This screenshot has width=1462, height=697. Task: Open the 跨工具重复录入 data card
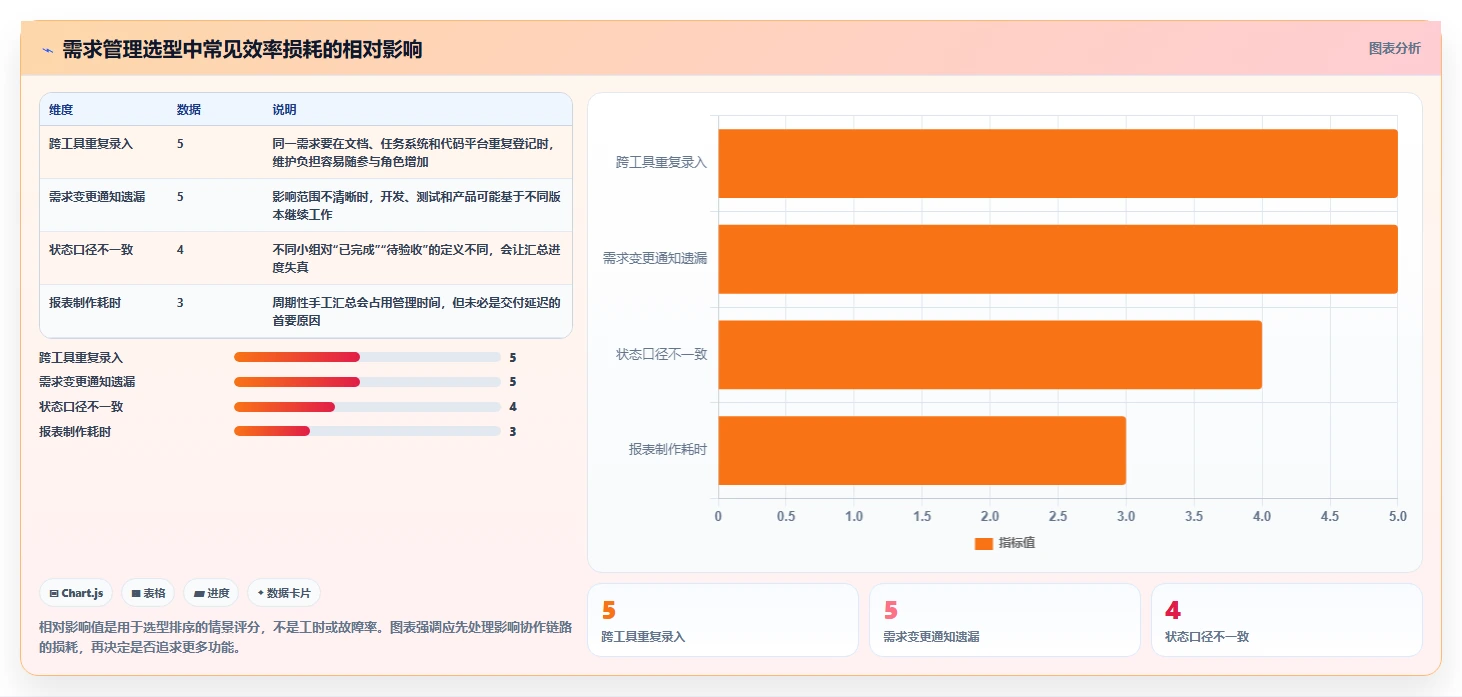723,620
